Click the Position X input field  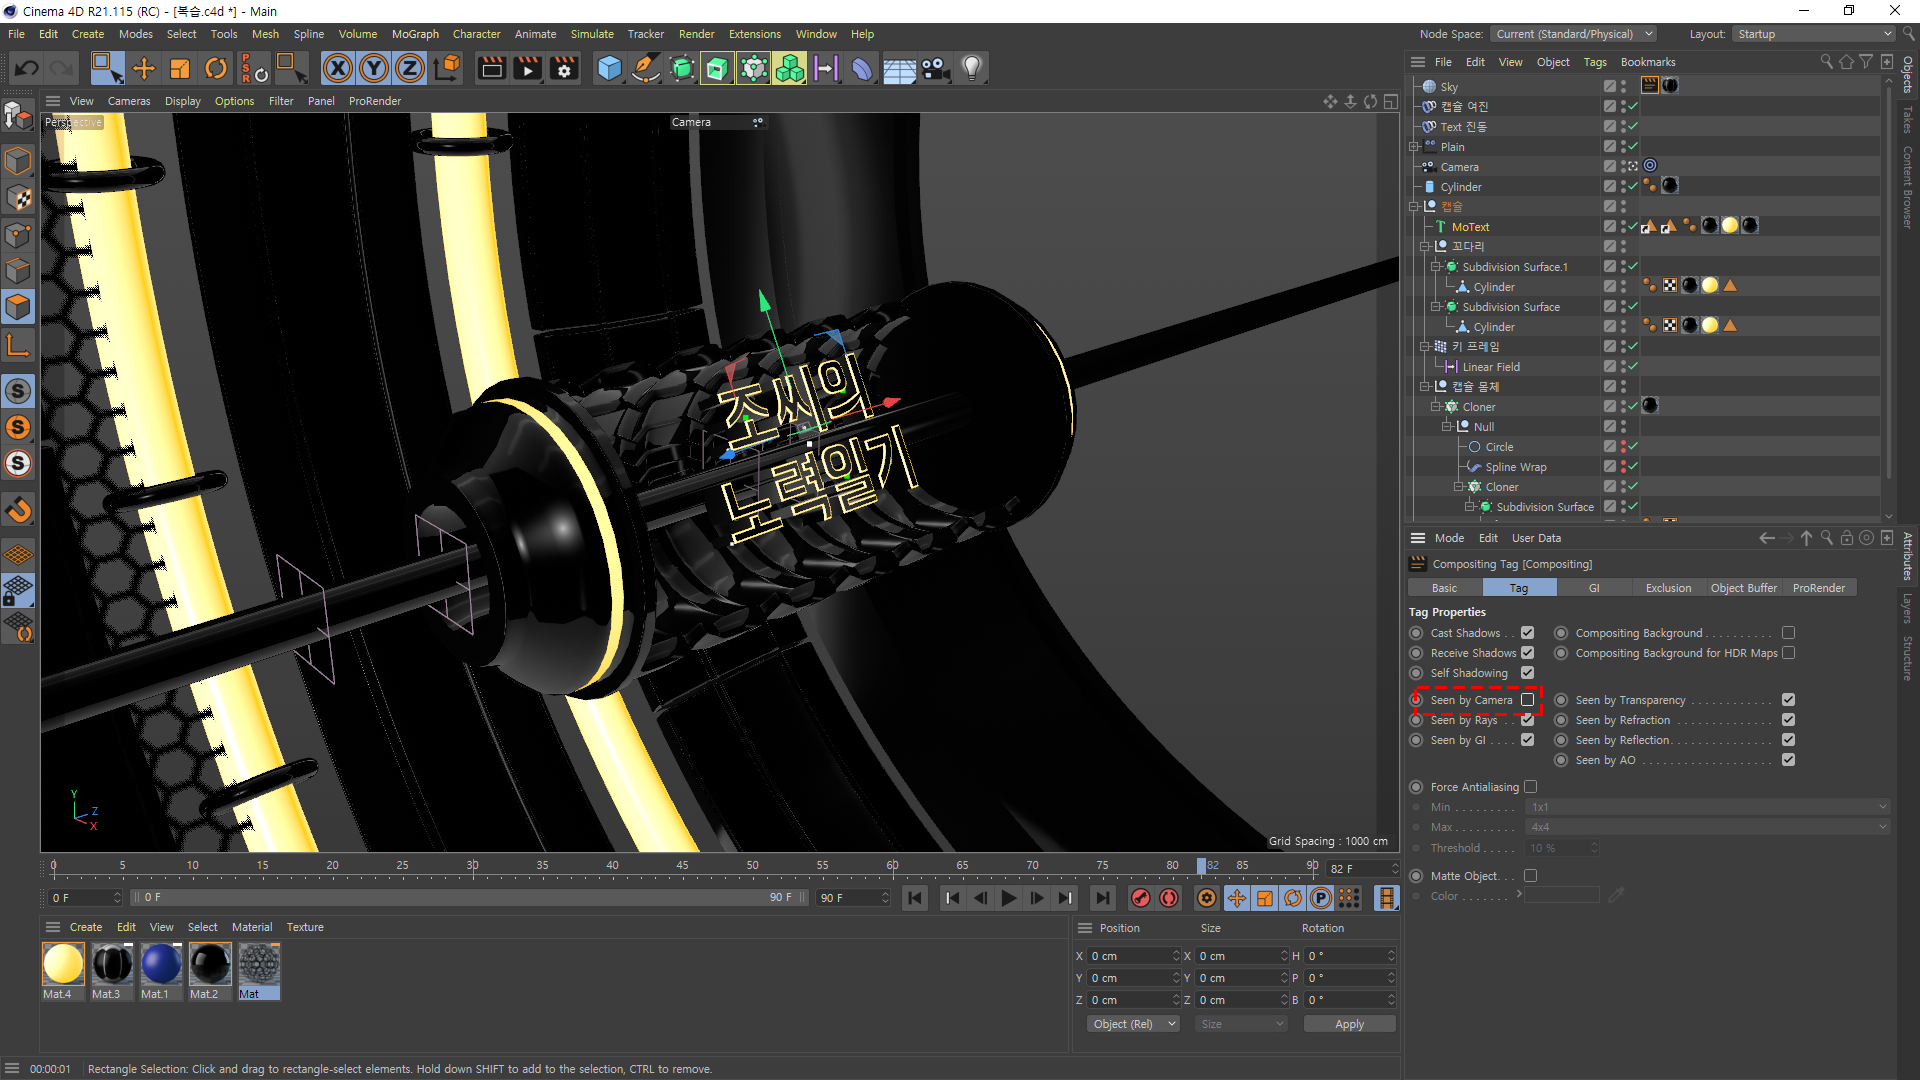[1130, 956]
